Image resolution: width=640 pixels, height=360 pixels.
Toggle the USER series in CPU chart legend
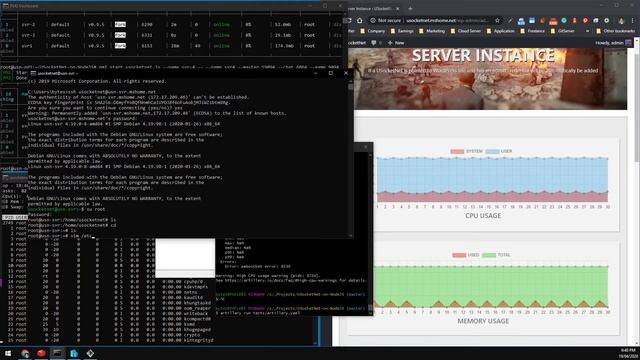(499, 151)
